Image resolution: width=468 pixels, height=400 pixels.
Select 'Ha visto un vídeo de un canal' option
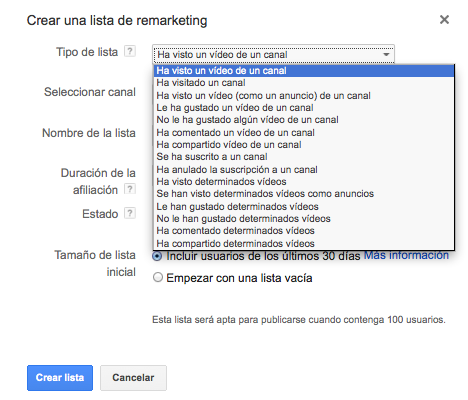[x=304, y=71]
